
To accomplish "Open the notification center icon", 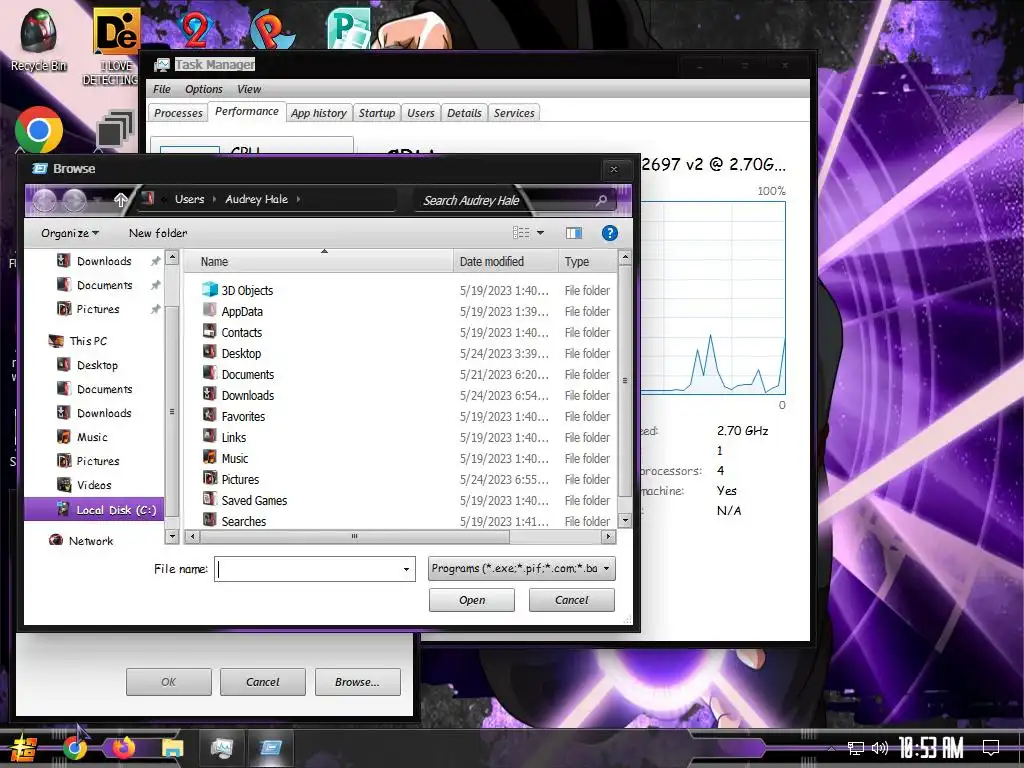I will pos(991,748).
